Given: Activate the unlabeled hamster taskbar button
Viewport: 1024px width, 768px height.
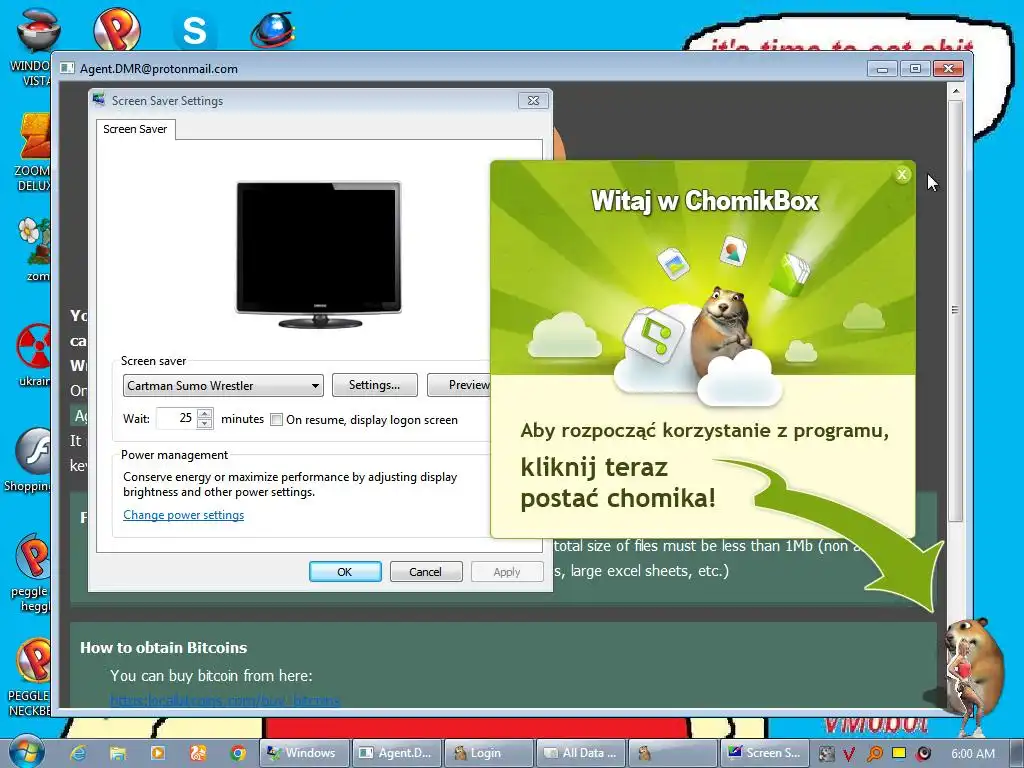Looking at the screenshot, I should (673, 753).
